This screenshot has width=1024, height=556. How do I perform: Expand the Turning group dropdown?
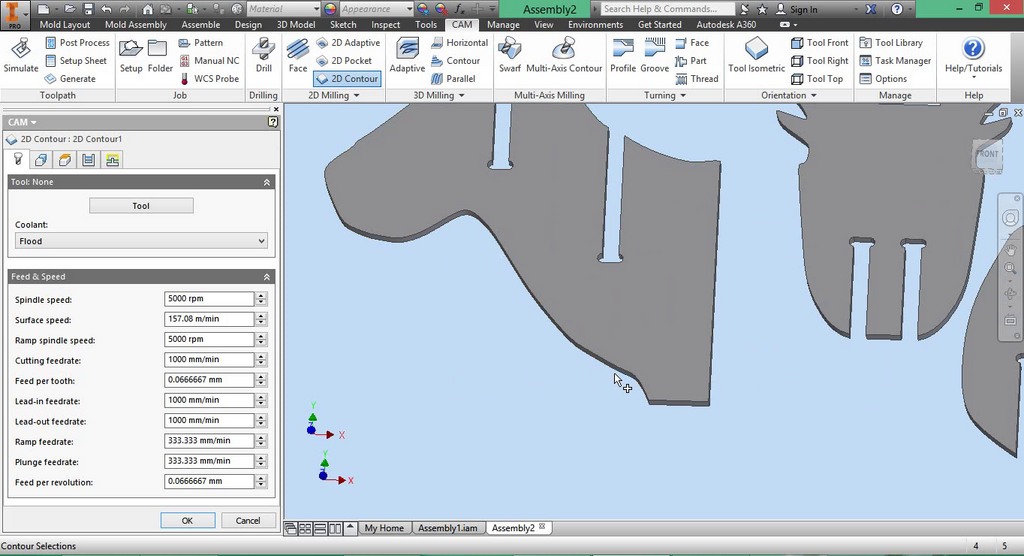point(665,95)
